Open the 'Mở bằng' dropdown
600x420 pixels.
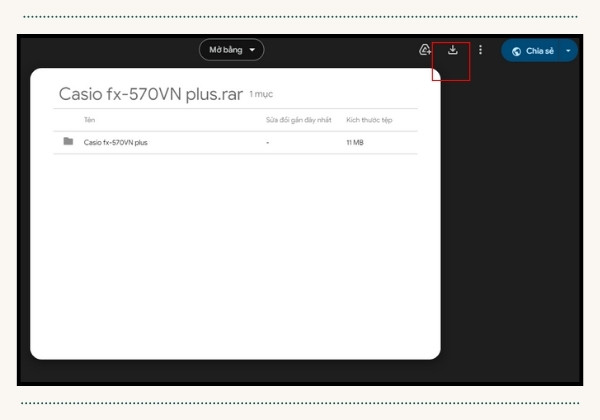(232, 50)
